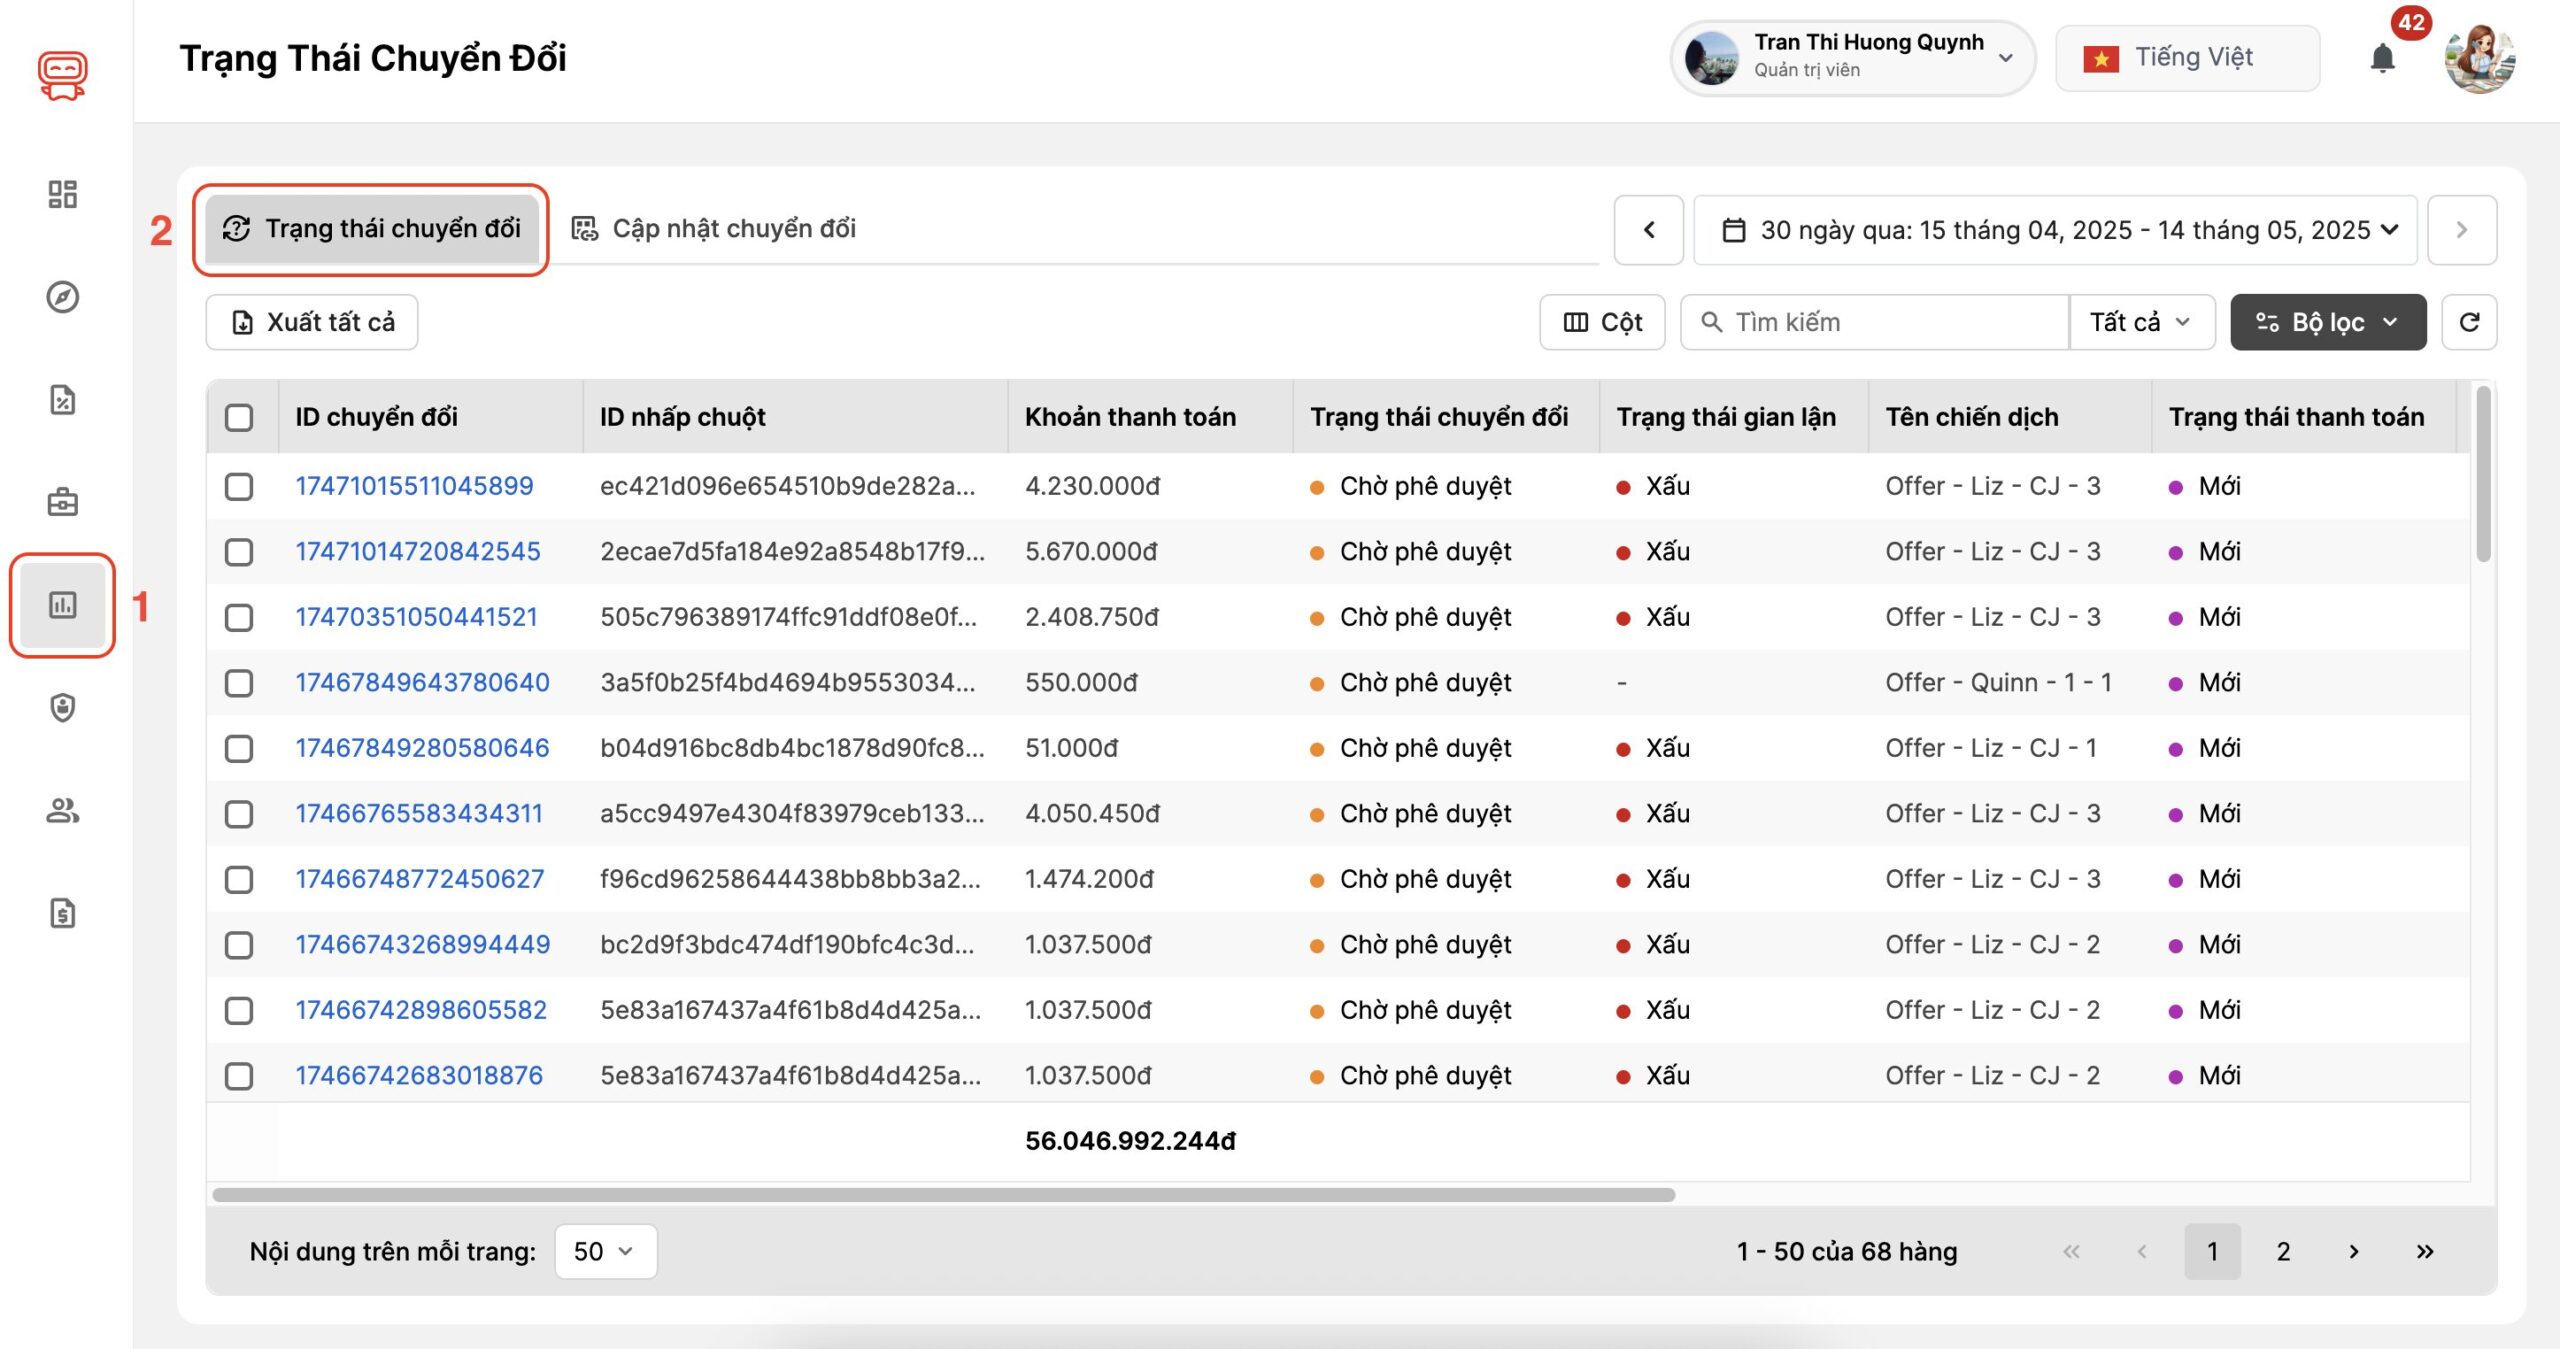Open the Tất cả search scope dropdown
Image resolution: width=2560 pixels, height=1349 pixels.
(x=2140, y=322)
